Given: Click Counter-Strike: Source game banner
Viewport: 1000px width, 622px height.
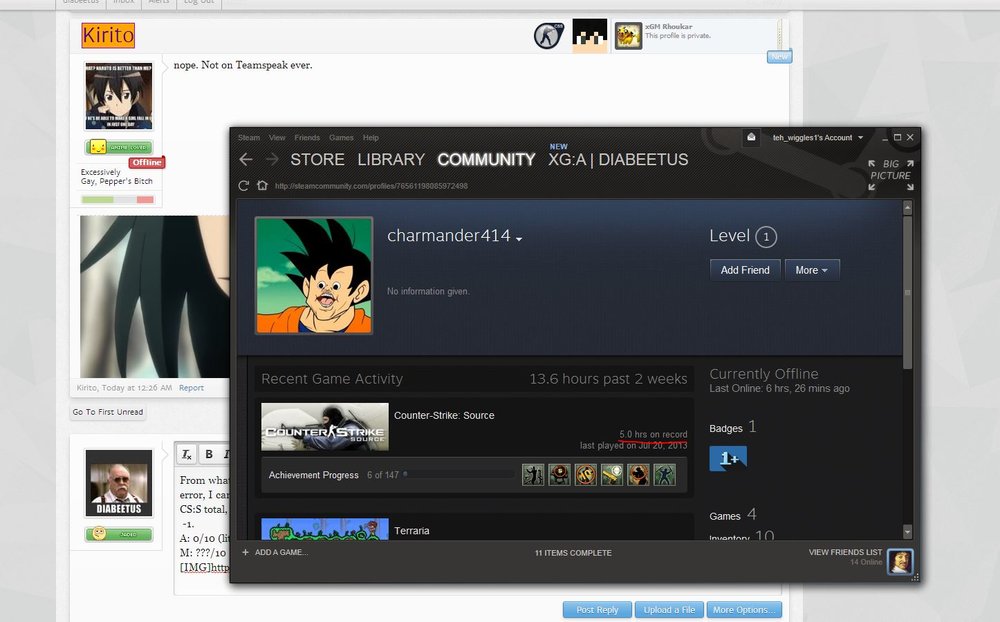Looking at the screenshot, I should point(325,427).
